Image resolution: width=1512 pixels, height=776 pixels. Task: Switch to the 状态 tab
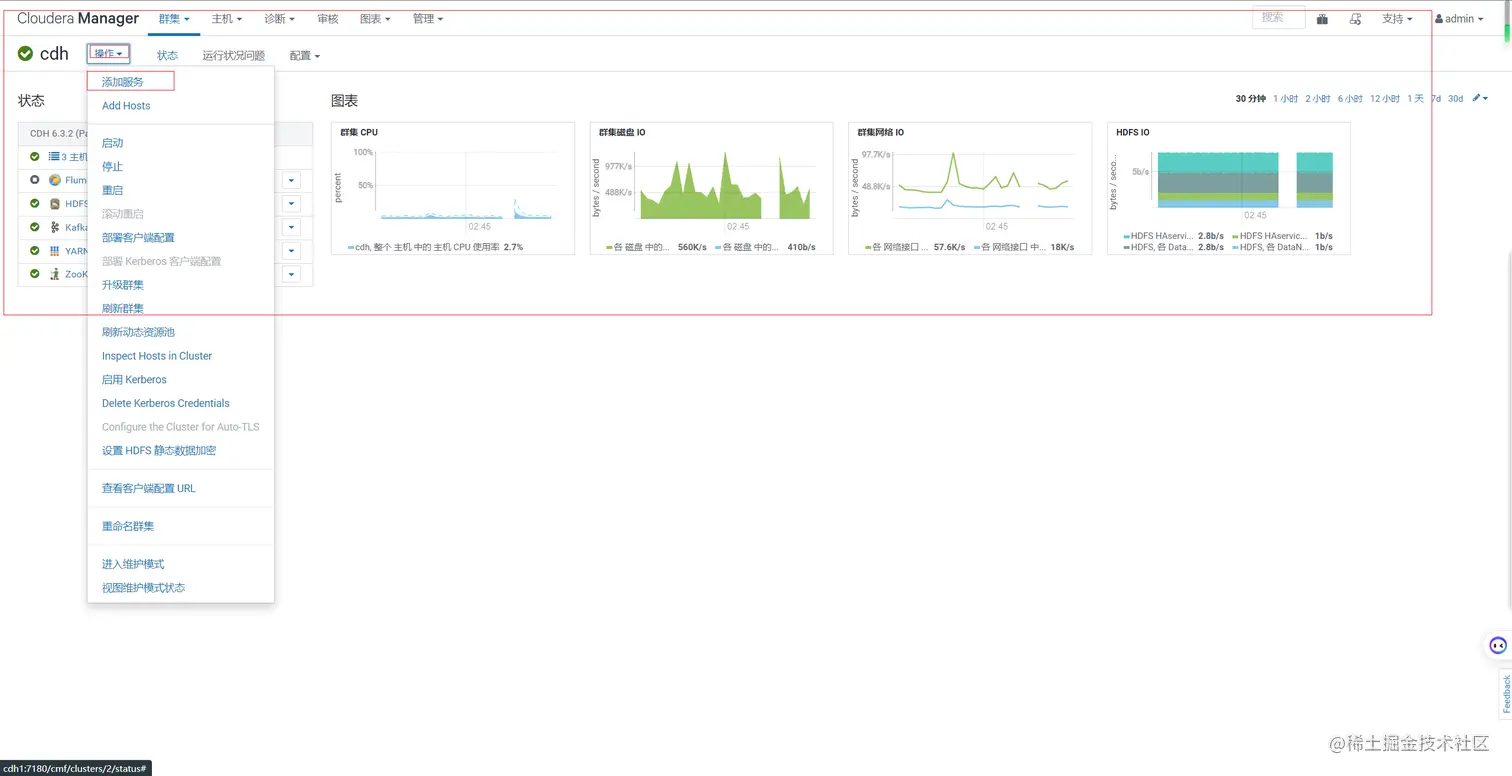tap(167, 56)
